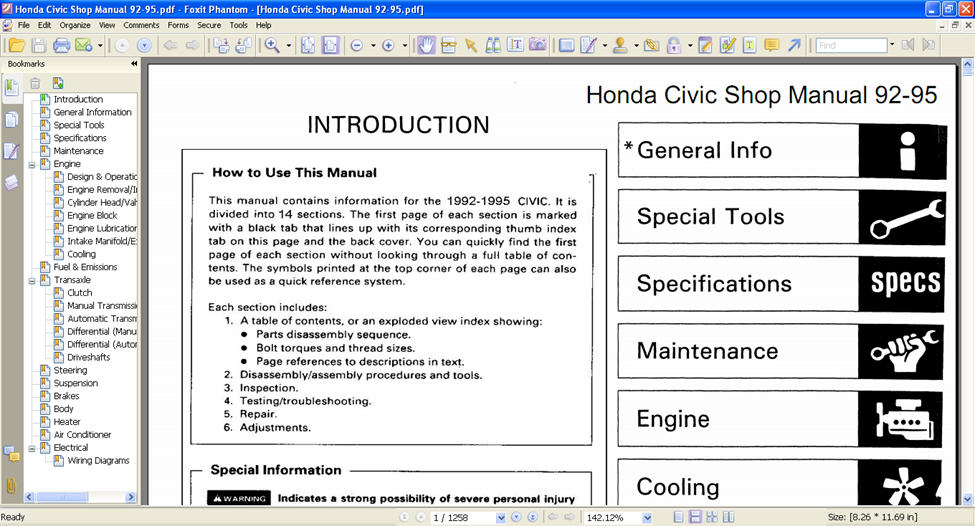Click the binoculars Search icon

(x=493, y=45)
